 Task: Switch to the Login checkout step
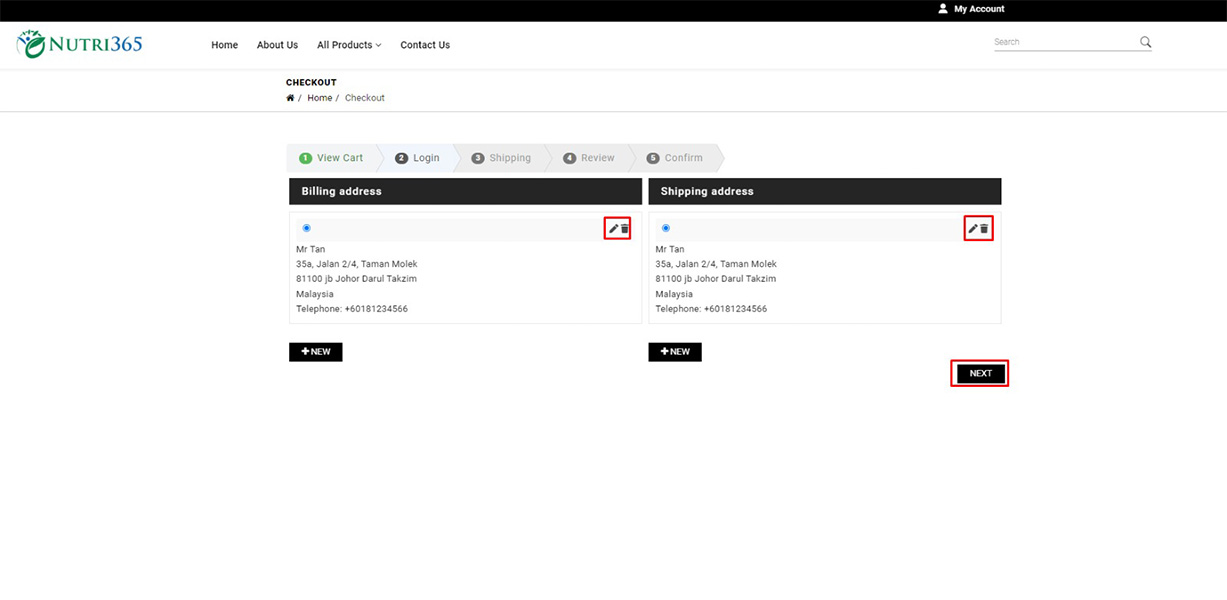pyautogui.click(x=418, y=158)
